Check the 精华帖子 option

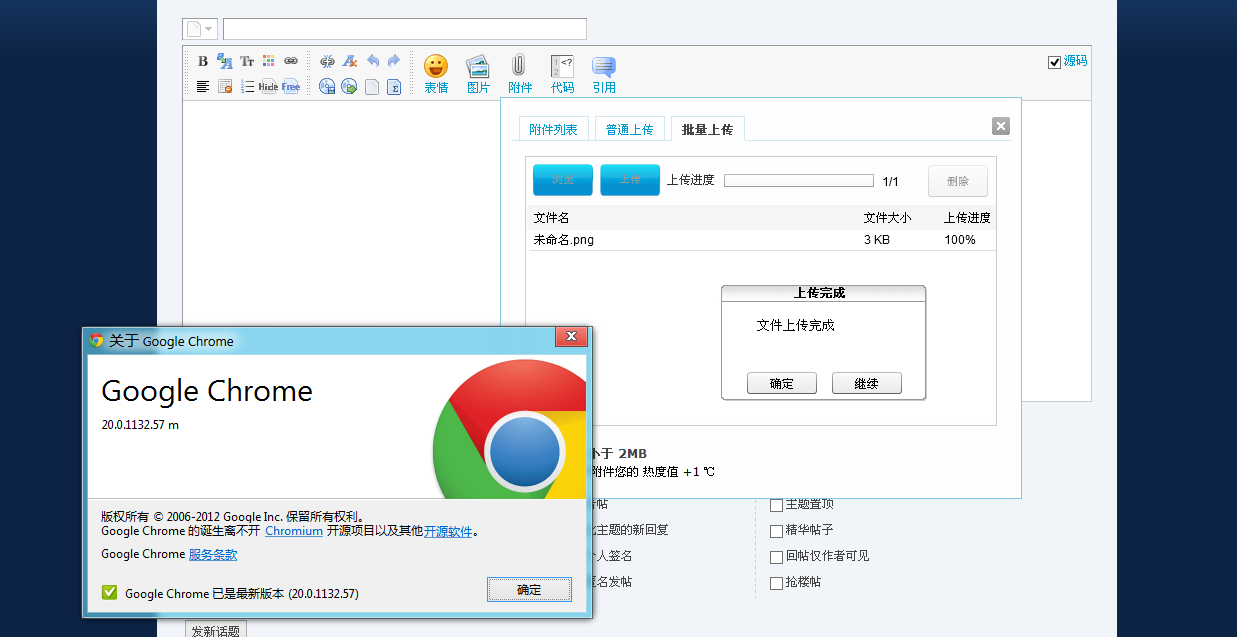(776, 531)
